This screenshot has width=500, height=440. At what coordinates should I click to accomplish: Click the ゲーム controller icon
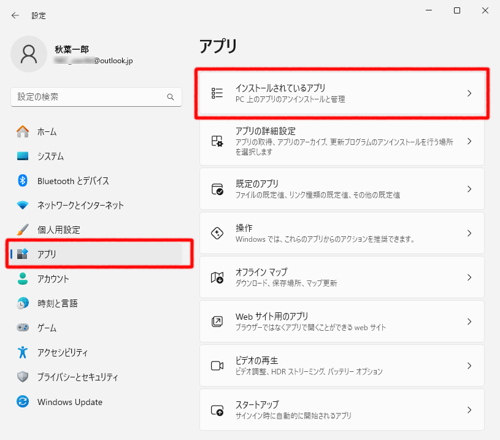[23, 328]
